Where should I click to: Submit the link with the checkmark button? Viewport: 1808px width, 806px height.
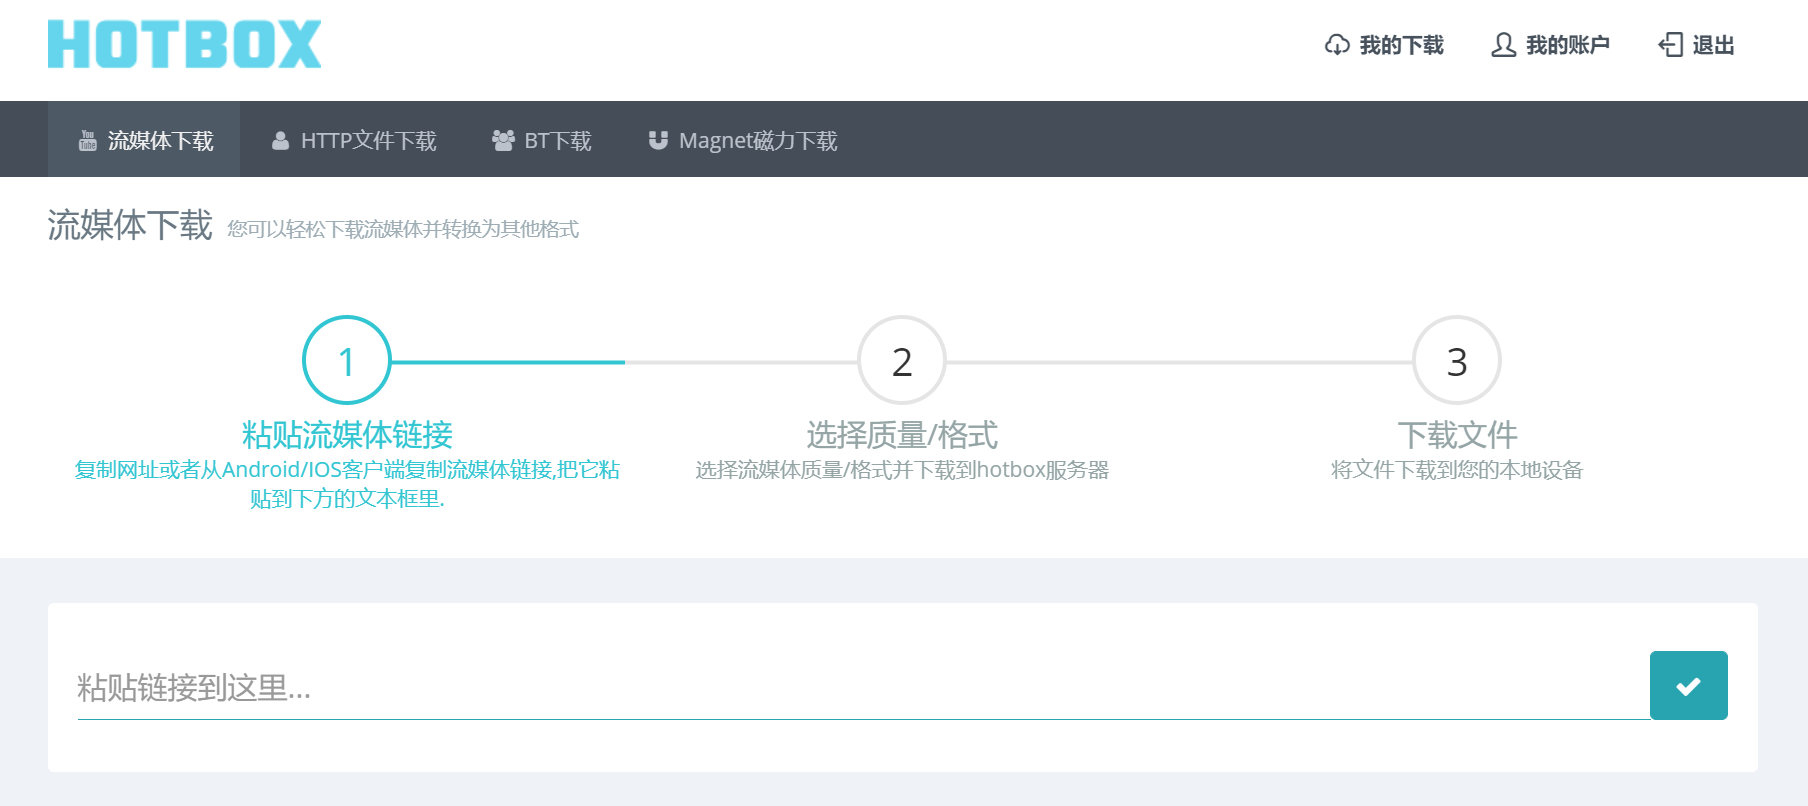point(1688,685)
